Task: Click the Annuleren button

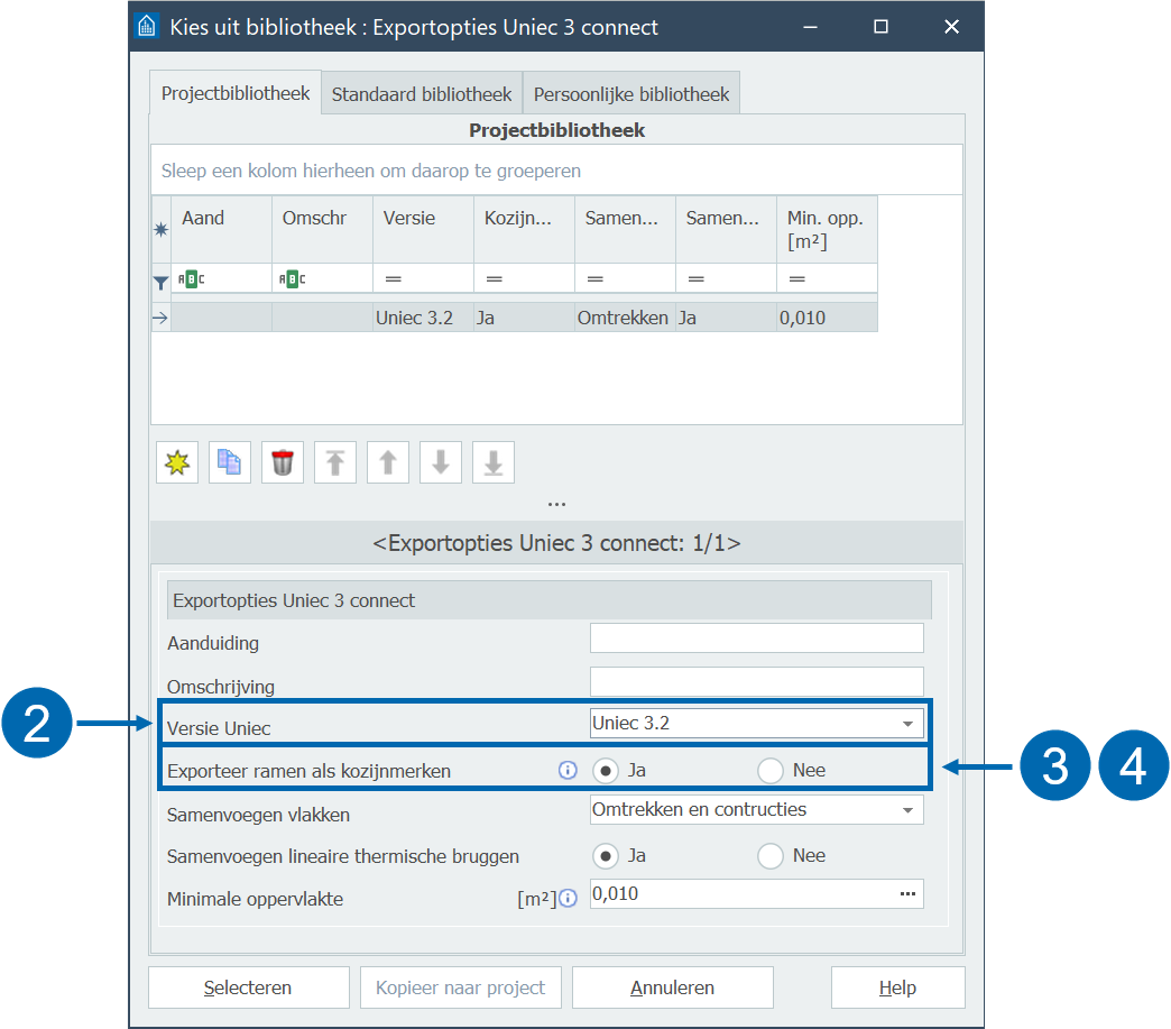Action: tap(672, 988)
